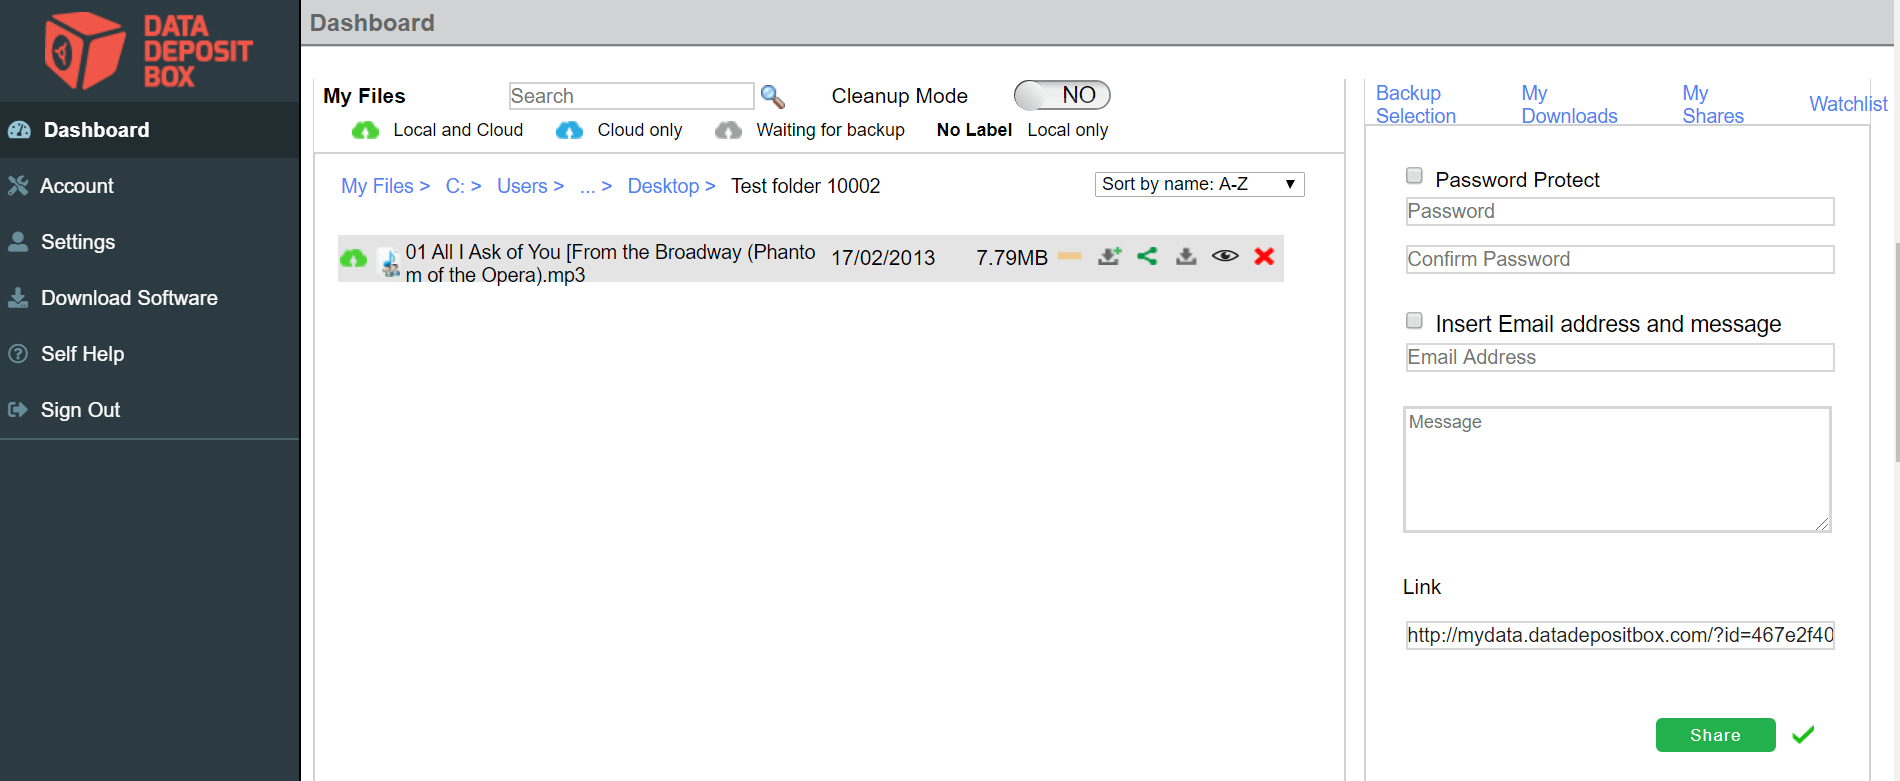The width and height of the screenshot is (1900, 781).
Task: Download the mp3 file with the download icon
Action: tap(1186, 256)
